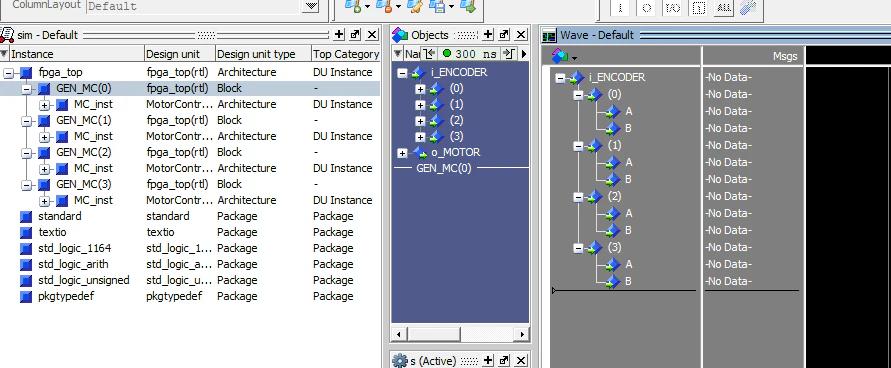Image resolution: width=891 pixels, height=368 pixels.
Task: Click the ColumnLayout Default field
Action: coord(193,7)
